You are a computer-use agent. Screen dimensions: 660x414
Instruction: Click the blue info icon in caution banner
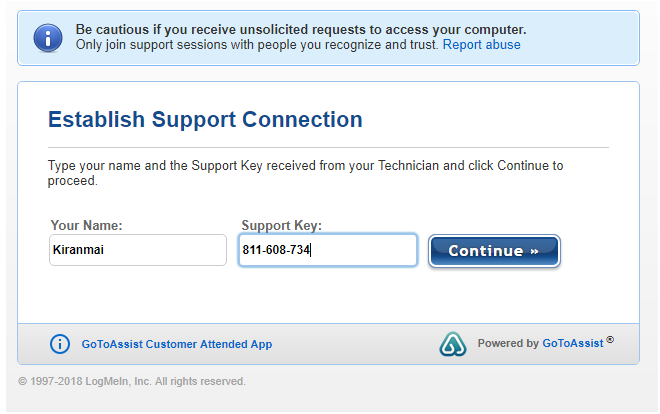point(47,38)
